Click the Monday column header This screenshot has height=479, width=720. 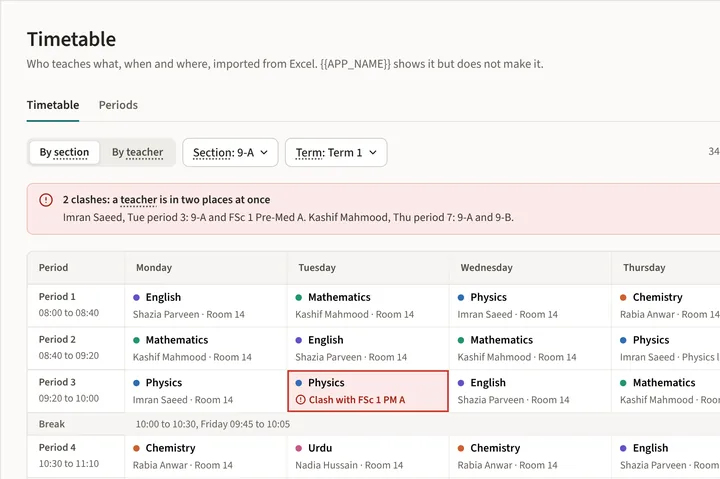click(x=206, y=268)
